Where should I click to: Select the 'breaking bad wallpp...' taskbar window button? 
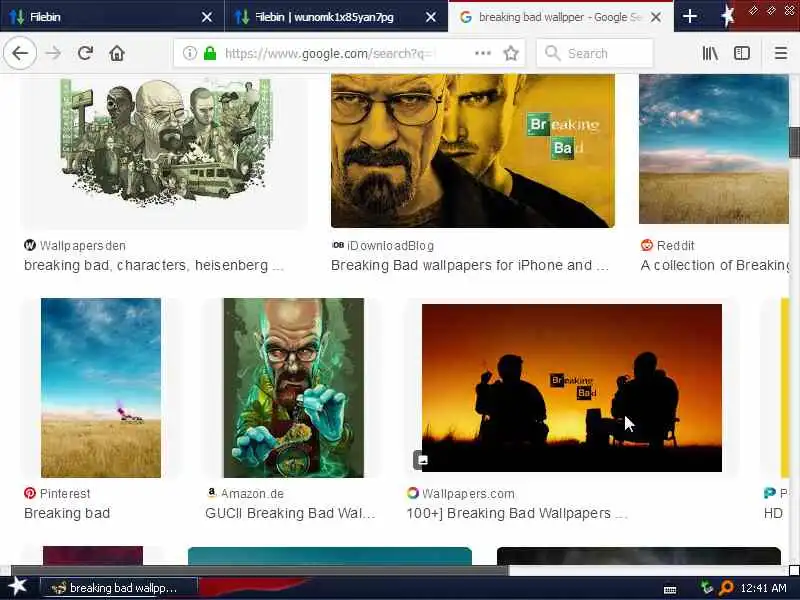pyautogui.click(x=118, y=588)
